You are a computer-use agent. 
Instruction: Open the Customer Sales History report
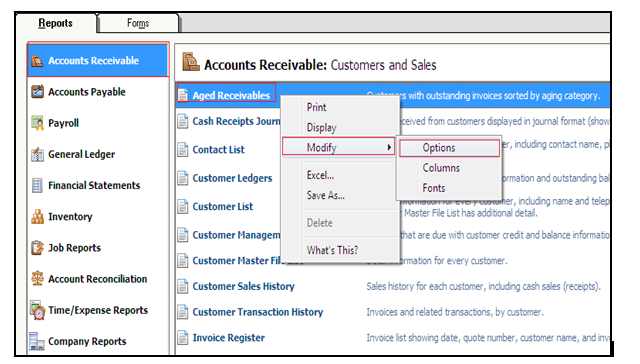pyautogui.click(x=243, y=286)
